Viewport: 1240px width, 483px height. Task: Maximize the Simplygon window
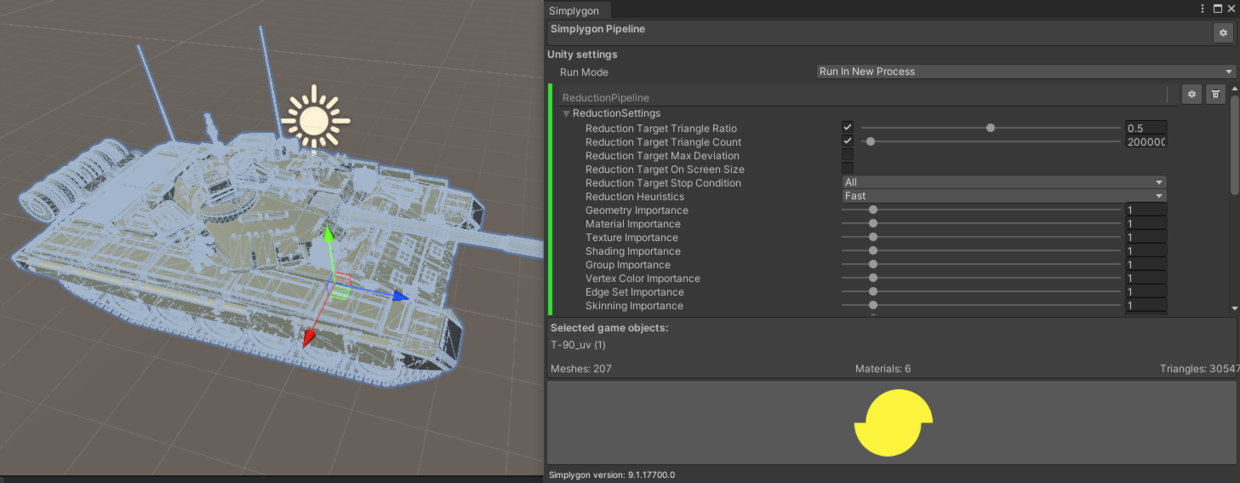coord(1217,8)
